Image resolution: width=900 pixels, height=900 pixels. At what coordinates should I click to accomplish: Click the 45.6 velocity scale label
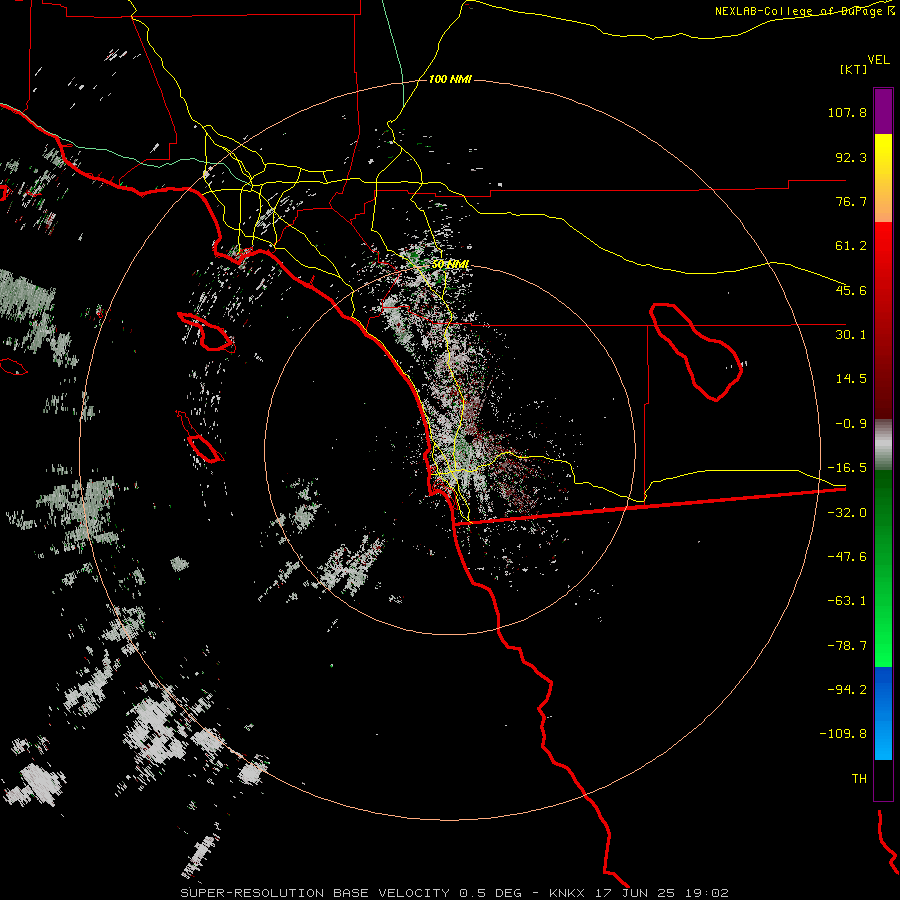pos(851,290)
